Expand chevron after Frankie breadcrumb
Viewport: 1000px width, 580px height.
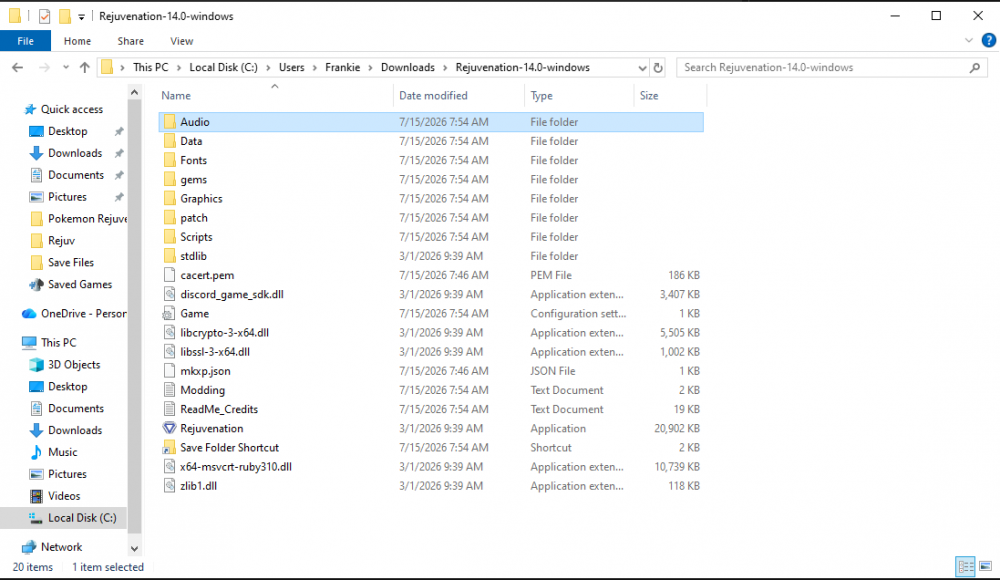pos(371,67)
